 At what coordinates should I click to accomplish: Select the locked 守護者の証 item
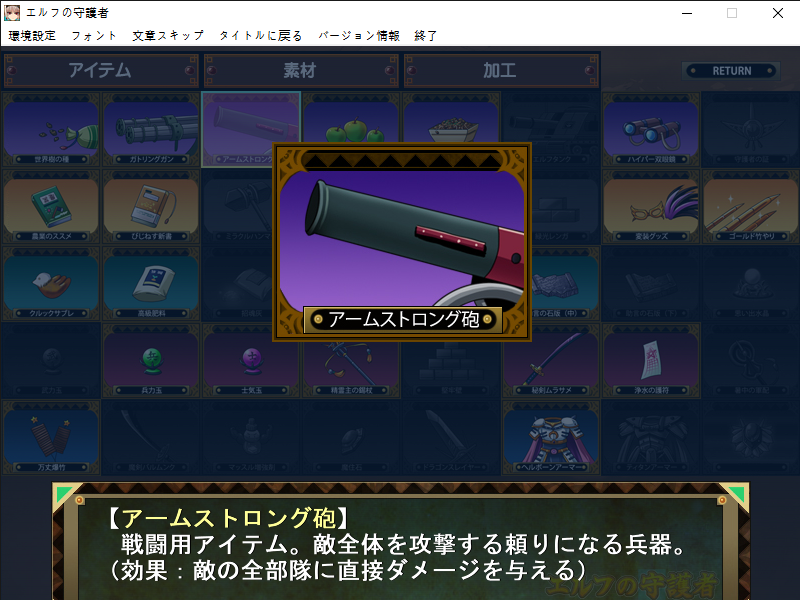(751, 130)
